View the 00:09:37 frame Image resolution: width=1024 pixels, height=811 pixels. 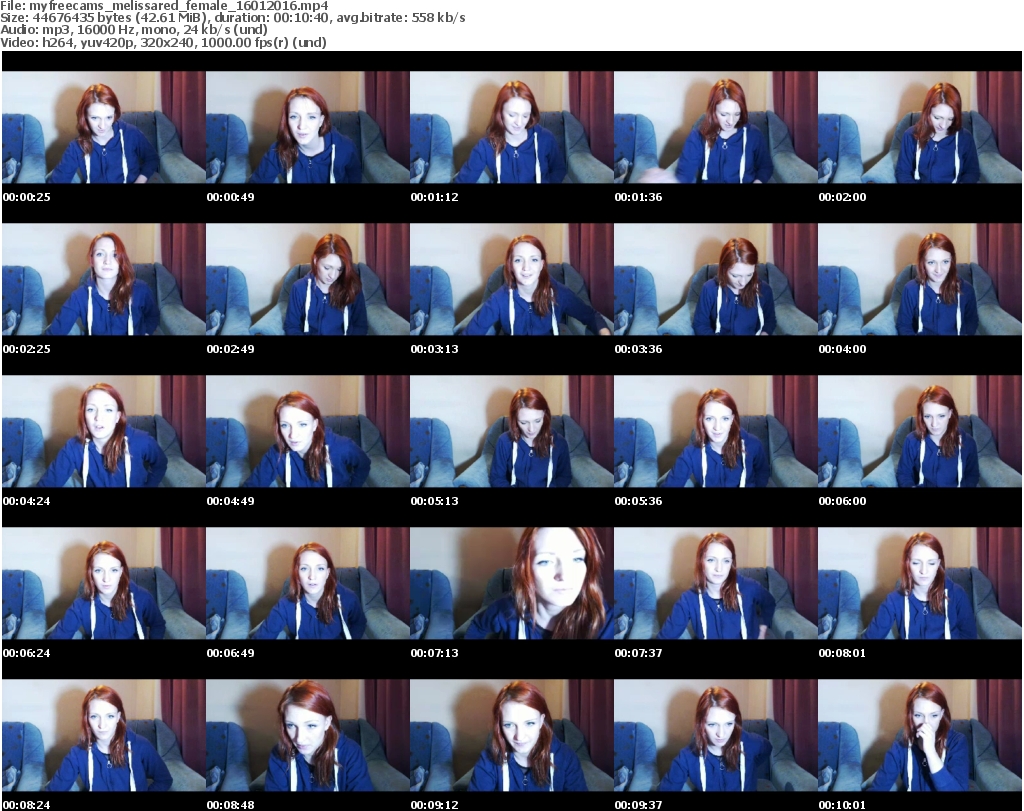click(716, 735)
